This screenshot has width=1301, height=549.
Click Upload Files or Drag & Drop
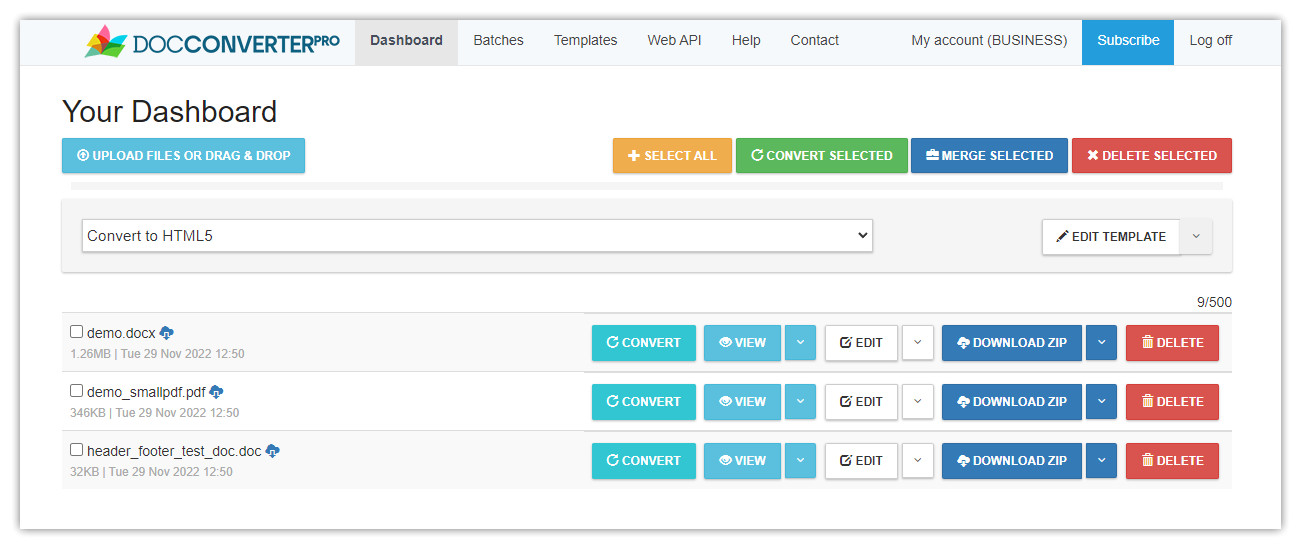[x=183, y=156]
